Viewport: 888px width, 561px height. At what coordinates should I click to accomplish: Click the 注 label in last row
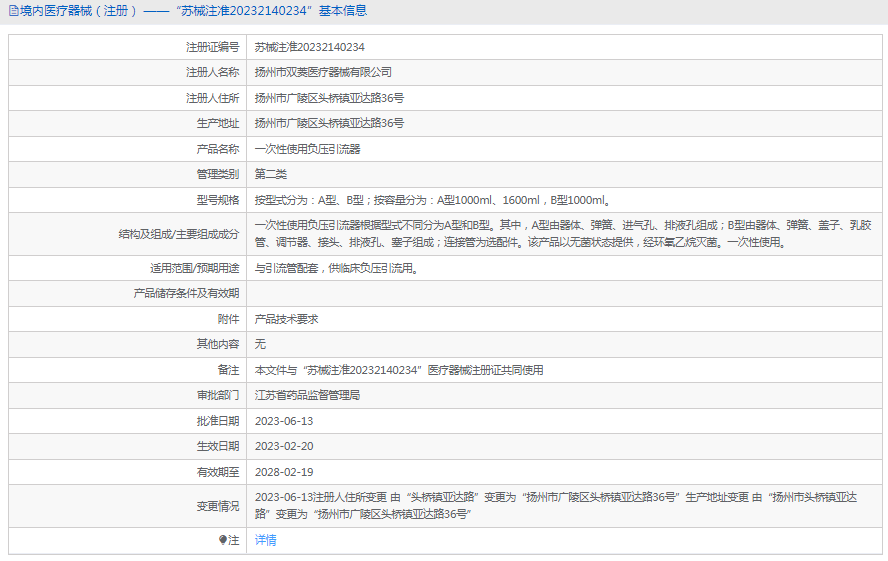[x=234, y=540]
